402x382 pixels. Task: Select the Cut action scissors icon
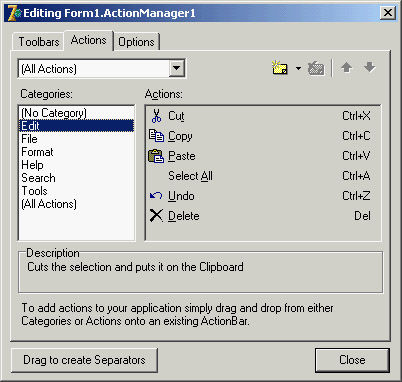(156, 116)
